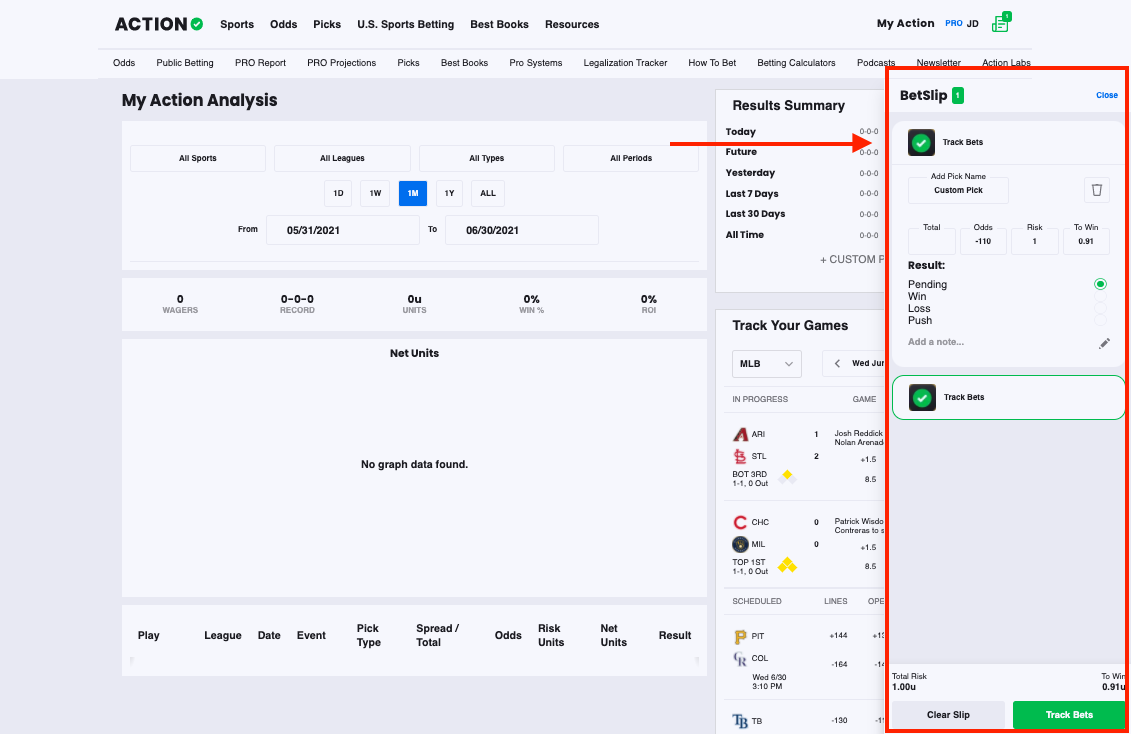Click the Arizona Diamondbacks team logo
This screenshot has width=1131, height=734.
click(740, 435)
